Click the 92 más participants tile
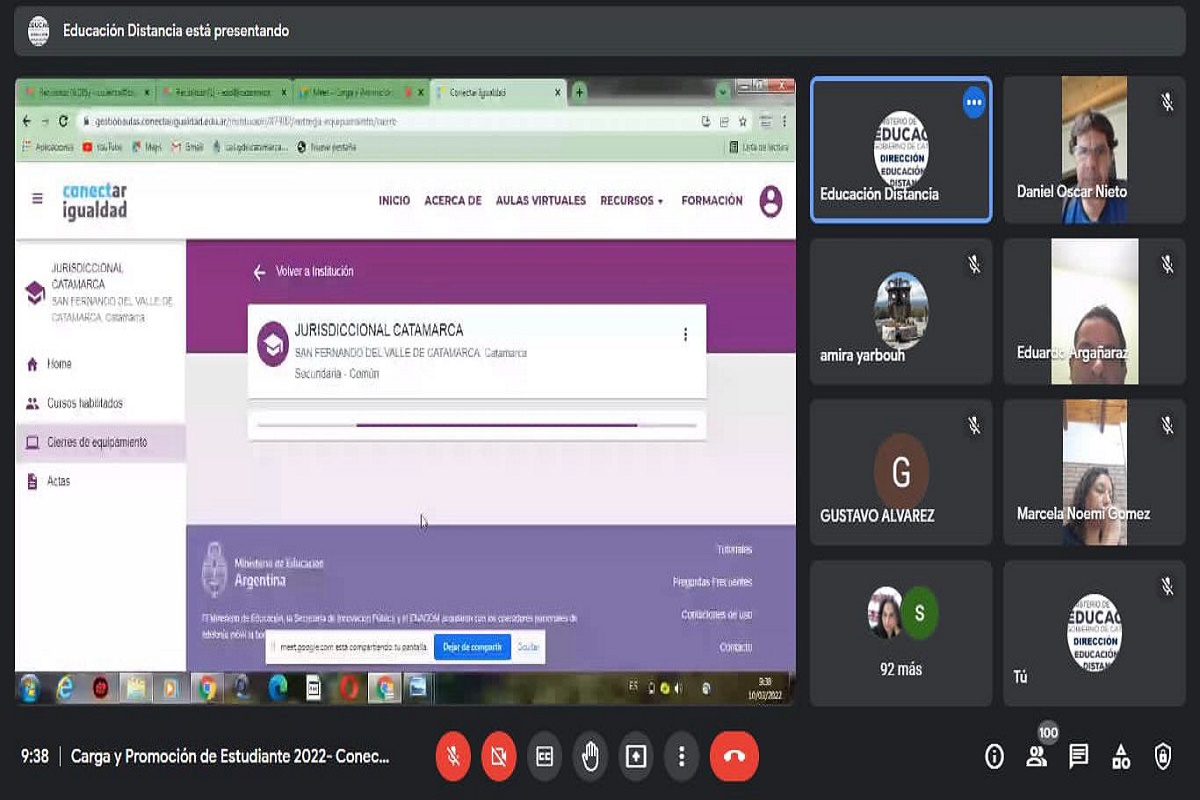The image size is (1200, 800). click(x=901, y=632)
